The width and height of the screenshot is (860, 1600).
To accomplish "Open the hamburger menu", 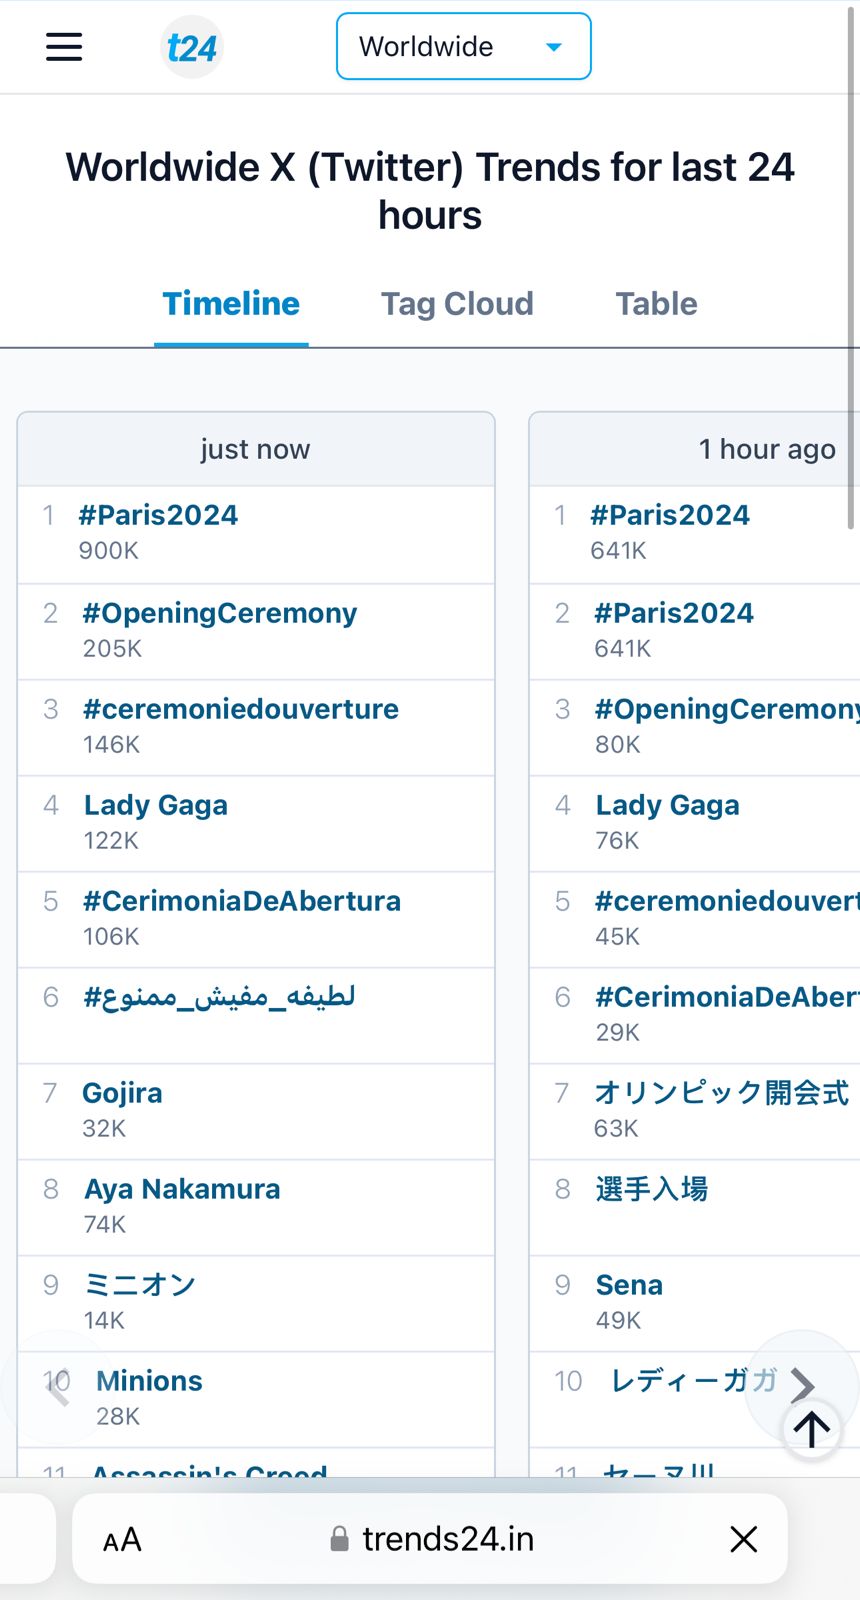I will [64, 47].
